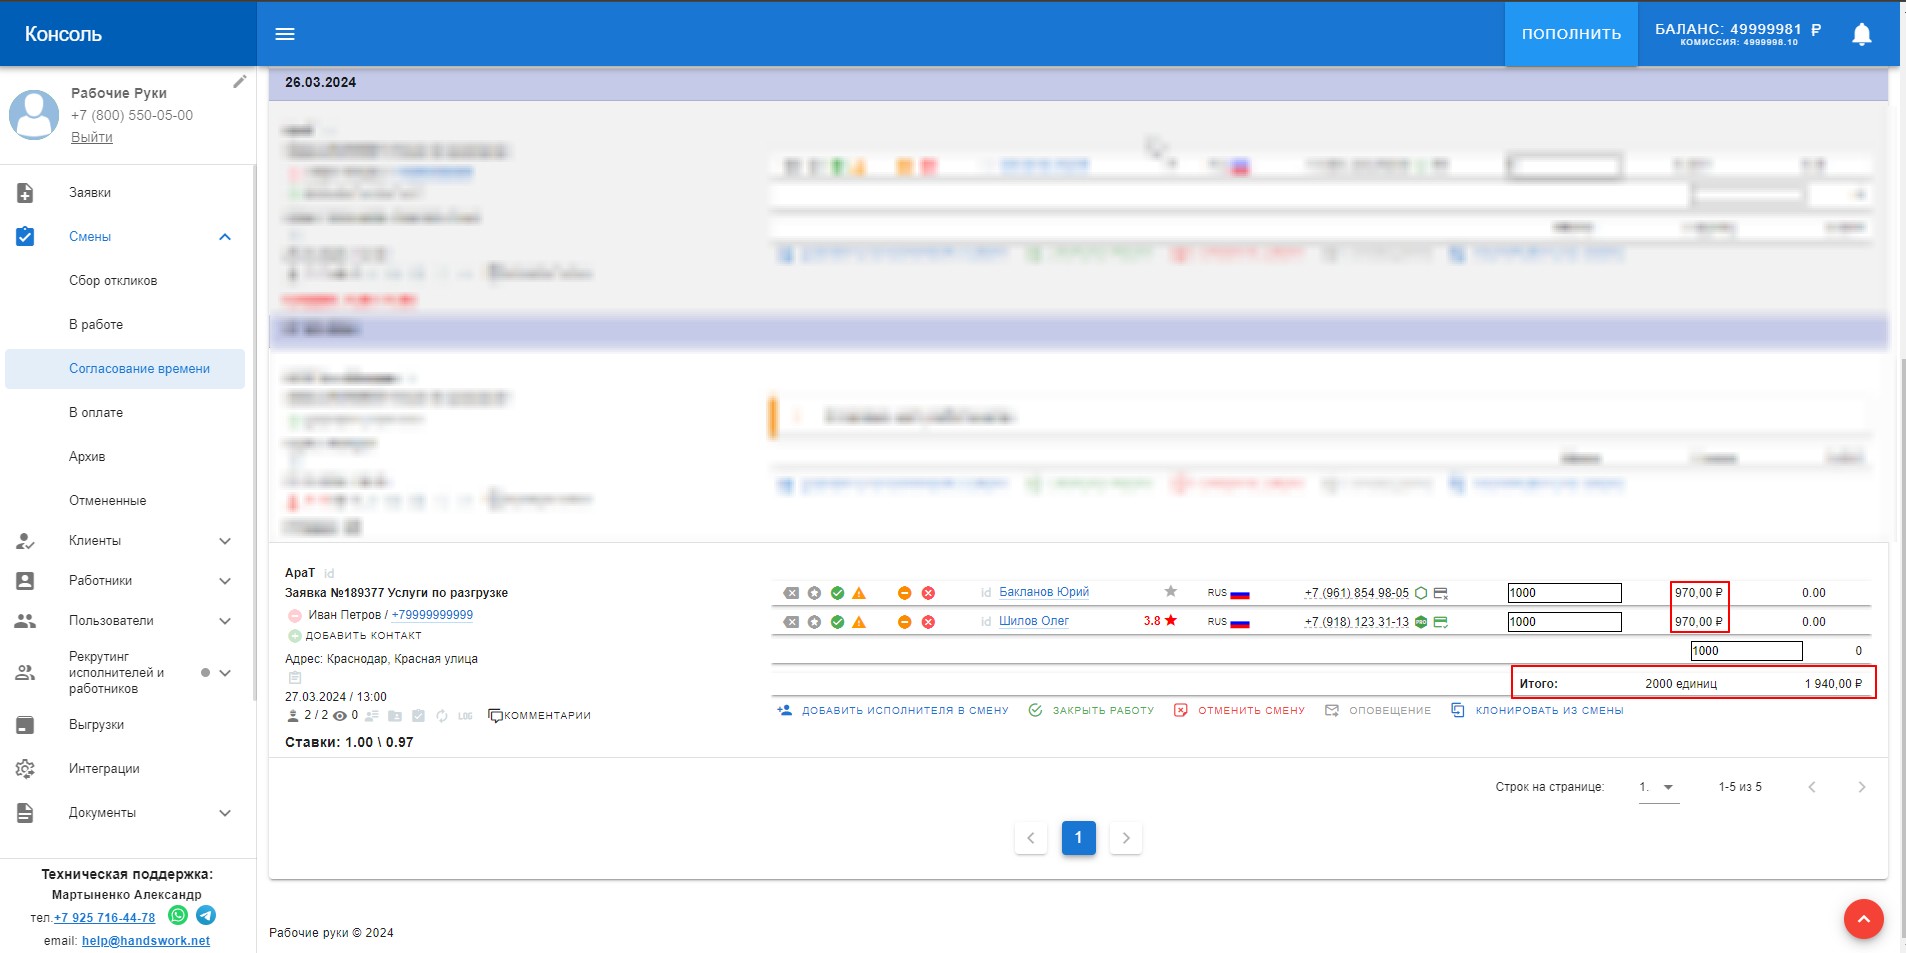Open Архив submenu item
The height and width of the screenshot is (953, 1906).
click(87, 457)
